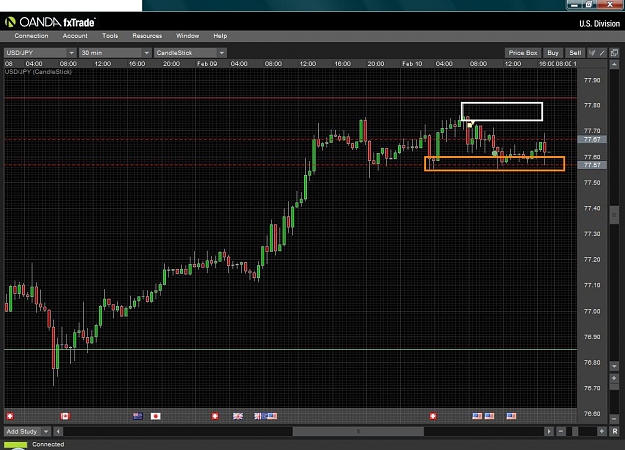Click the Canada flag news marker
The height and width of the screenshot is (450, 625).
65,416
